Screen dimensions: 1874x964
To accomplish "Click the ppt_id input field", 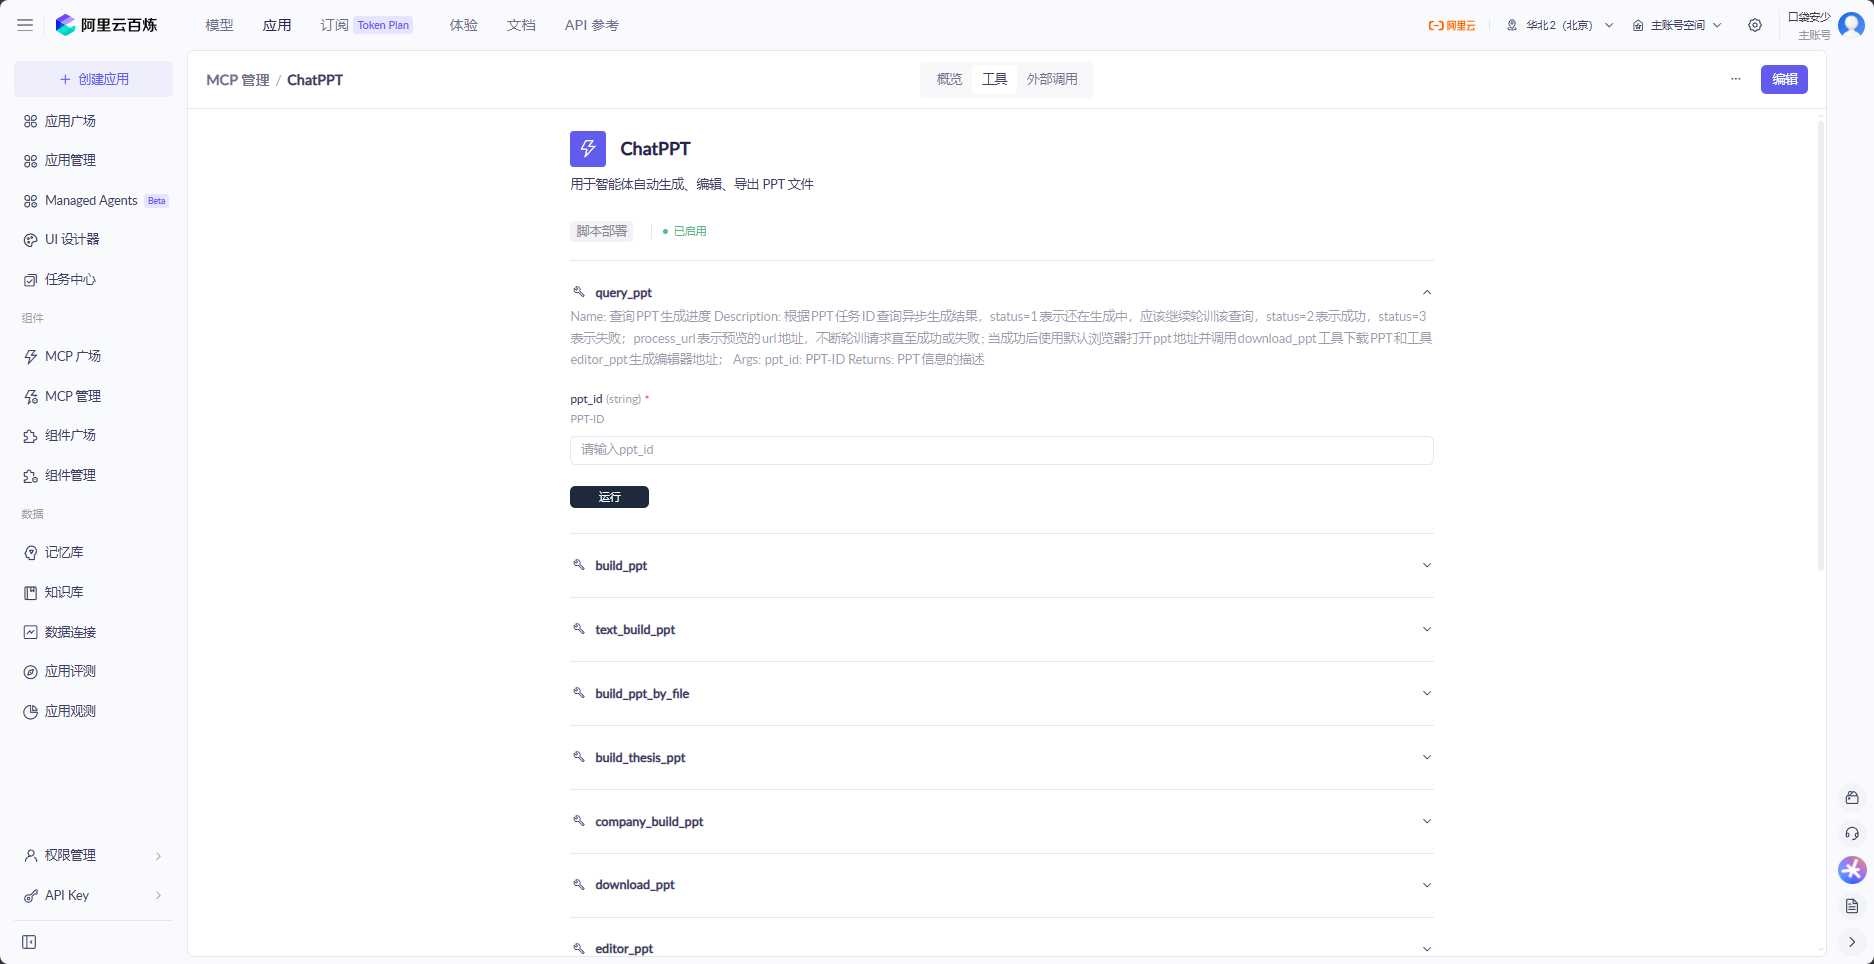I will coord(1001,450).
